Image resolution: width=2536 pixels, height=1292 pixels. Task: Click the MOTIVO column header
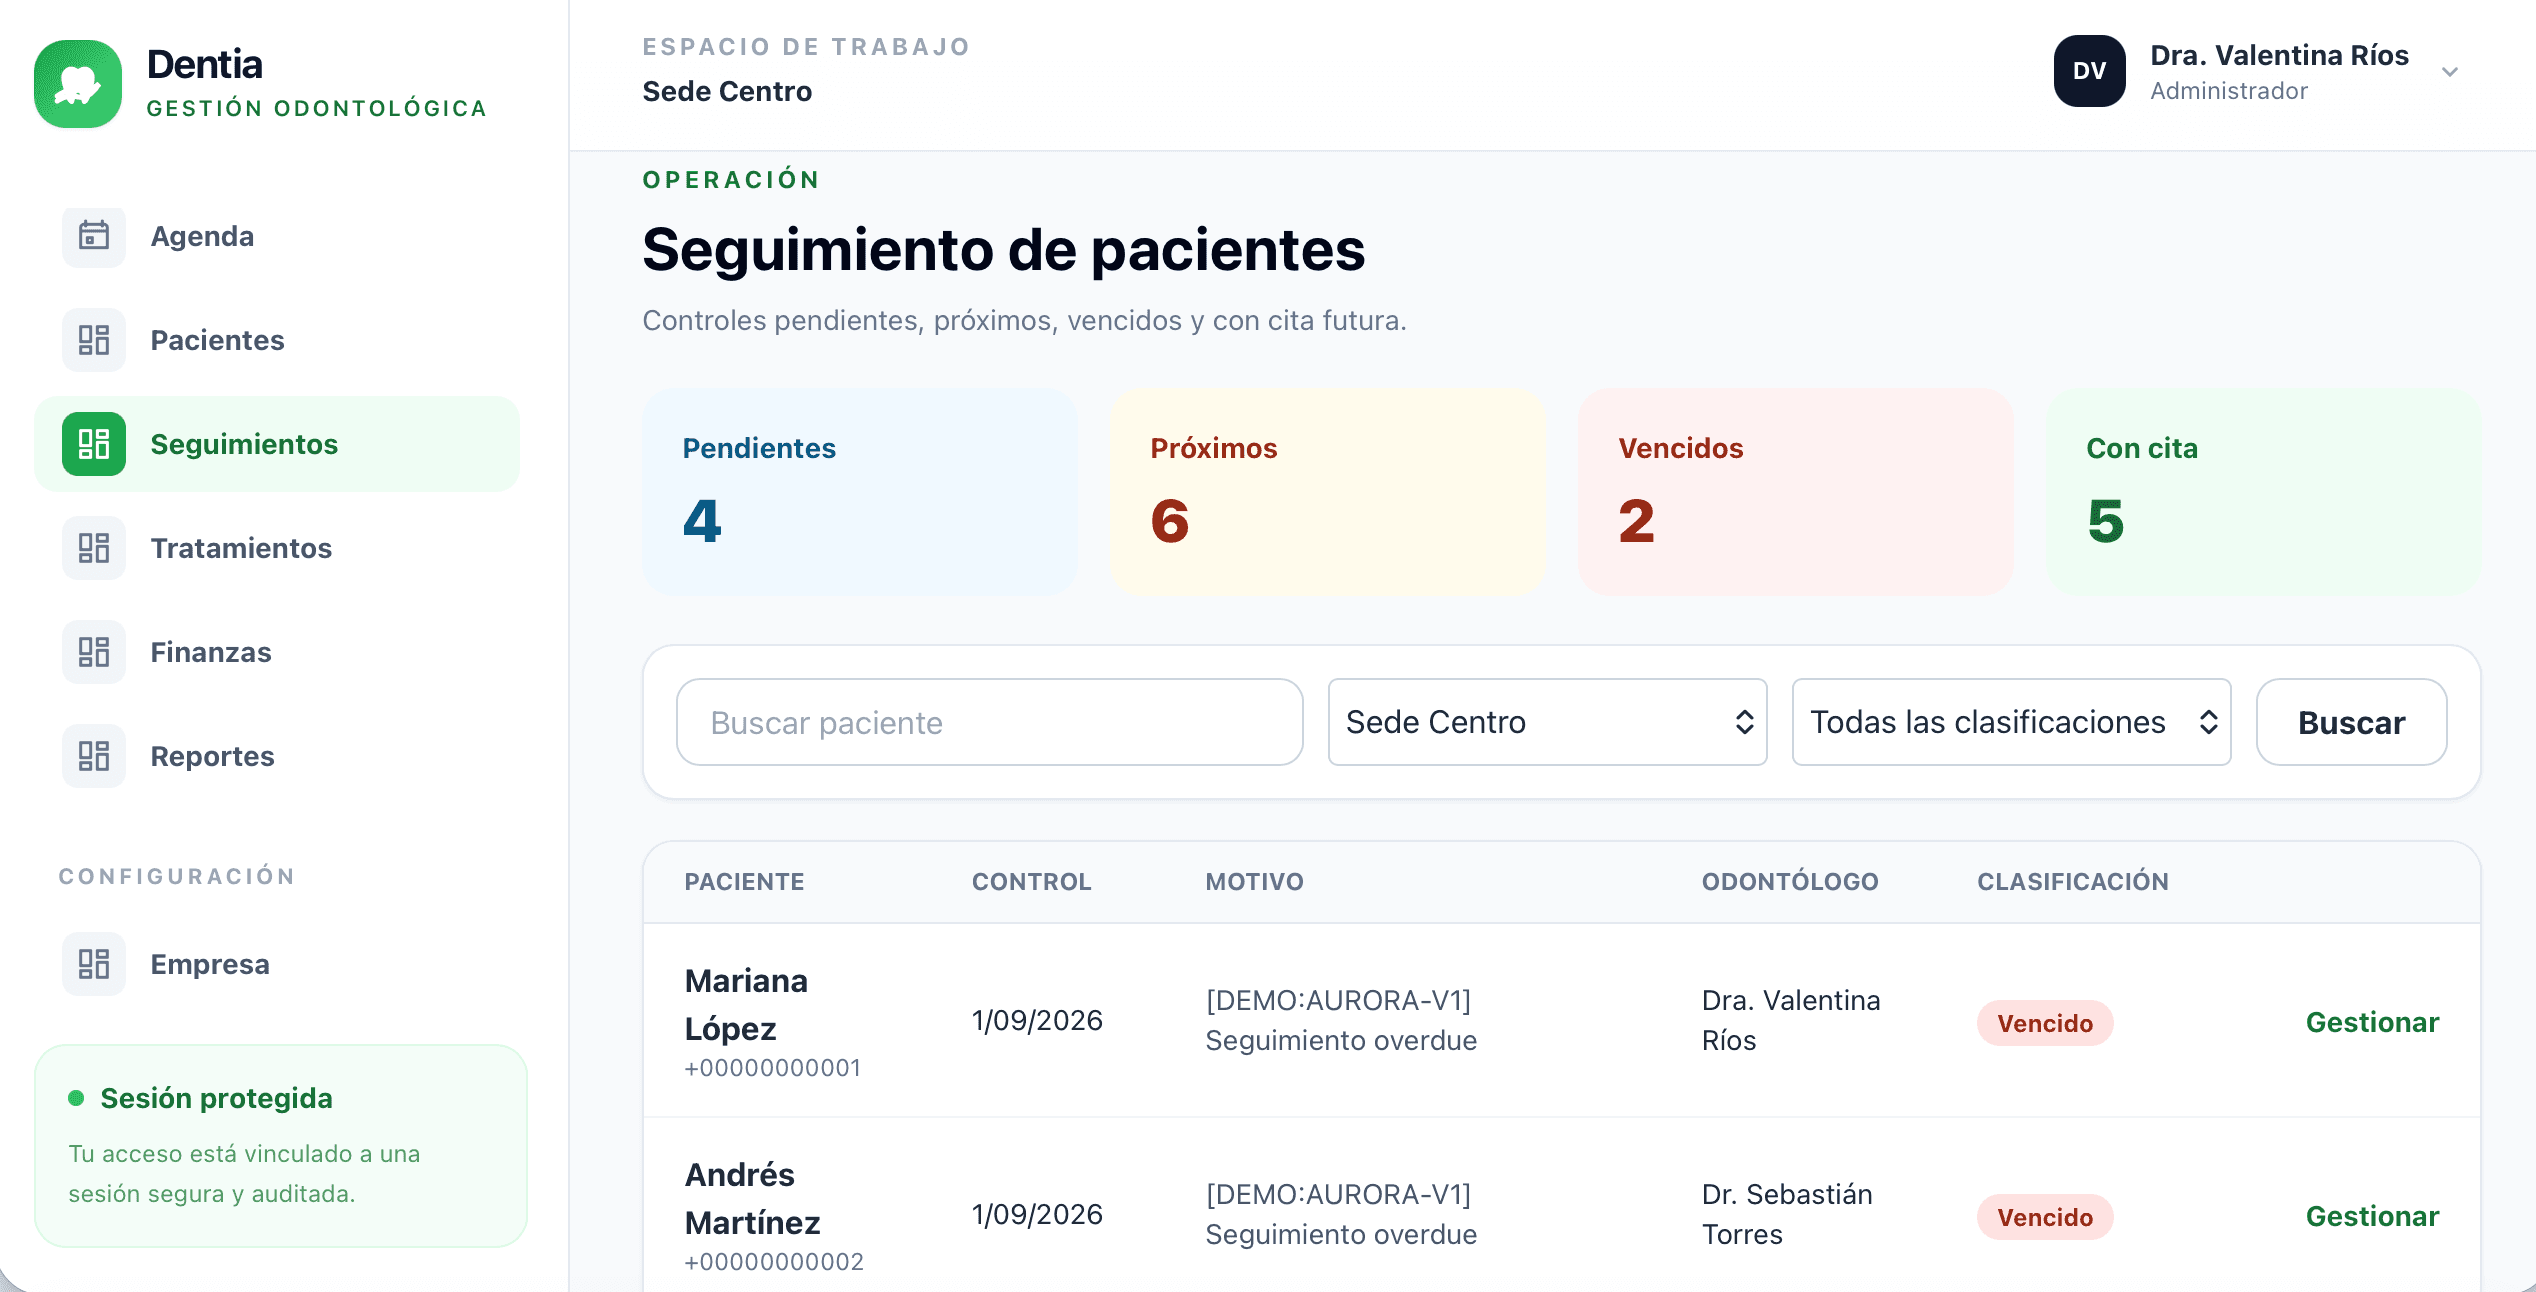[1254, 882]
